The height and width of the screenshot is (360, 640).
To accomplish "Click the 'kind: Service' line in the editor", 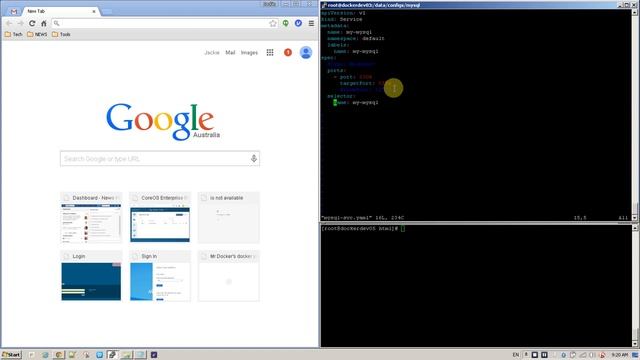I will (341, 19).
